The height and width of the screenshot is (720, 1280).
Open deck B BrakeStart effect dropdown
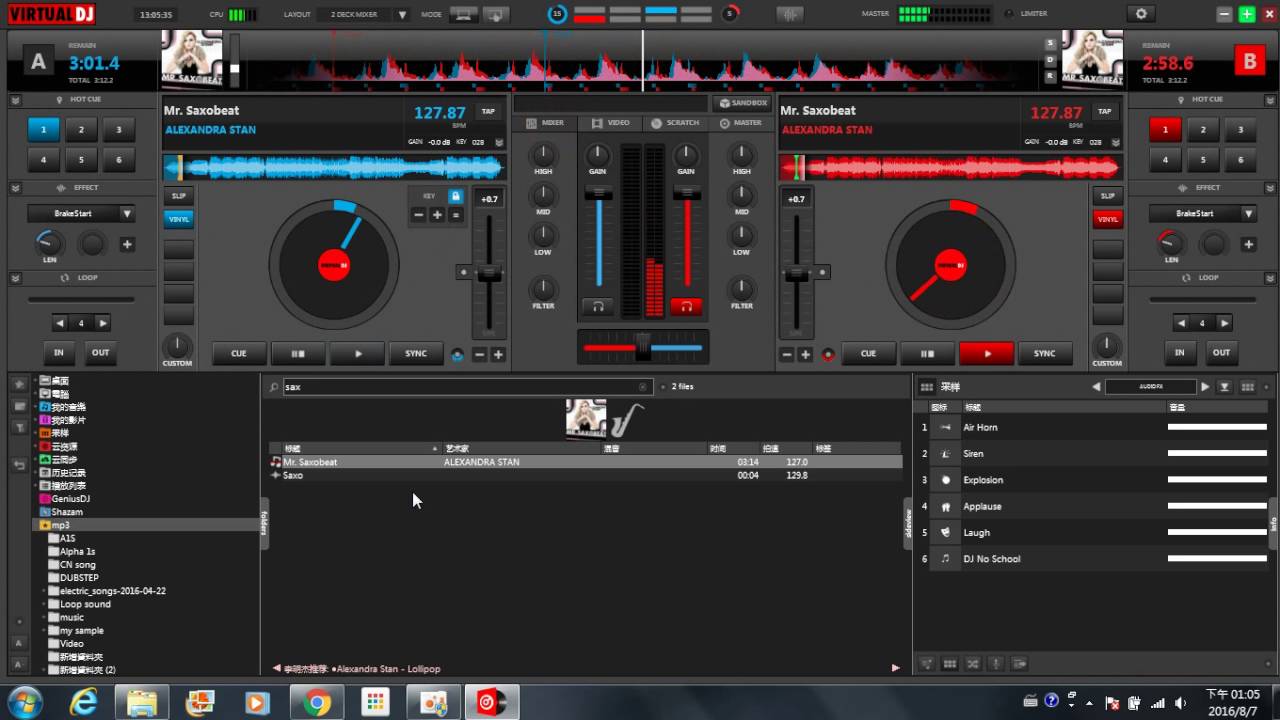click(1249, 213)
